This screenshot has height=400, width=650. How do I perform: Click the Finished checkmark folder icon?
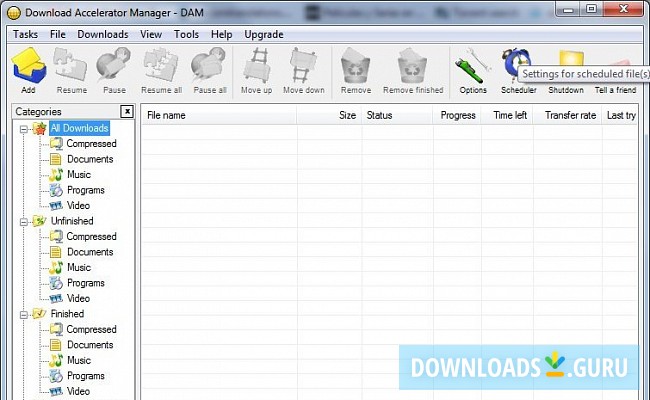[x=39, y=314]
